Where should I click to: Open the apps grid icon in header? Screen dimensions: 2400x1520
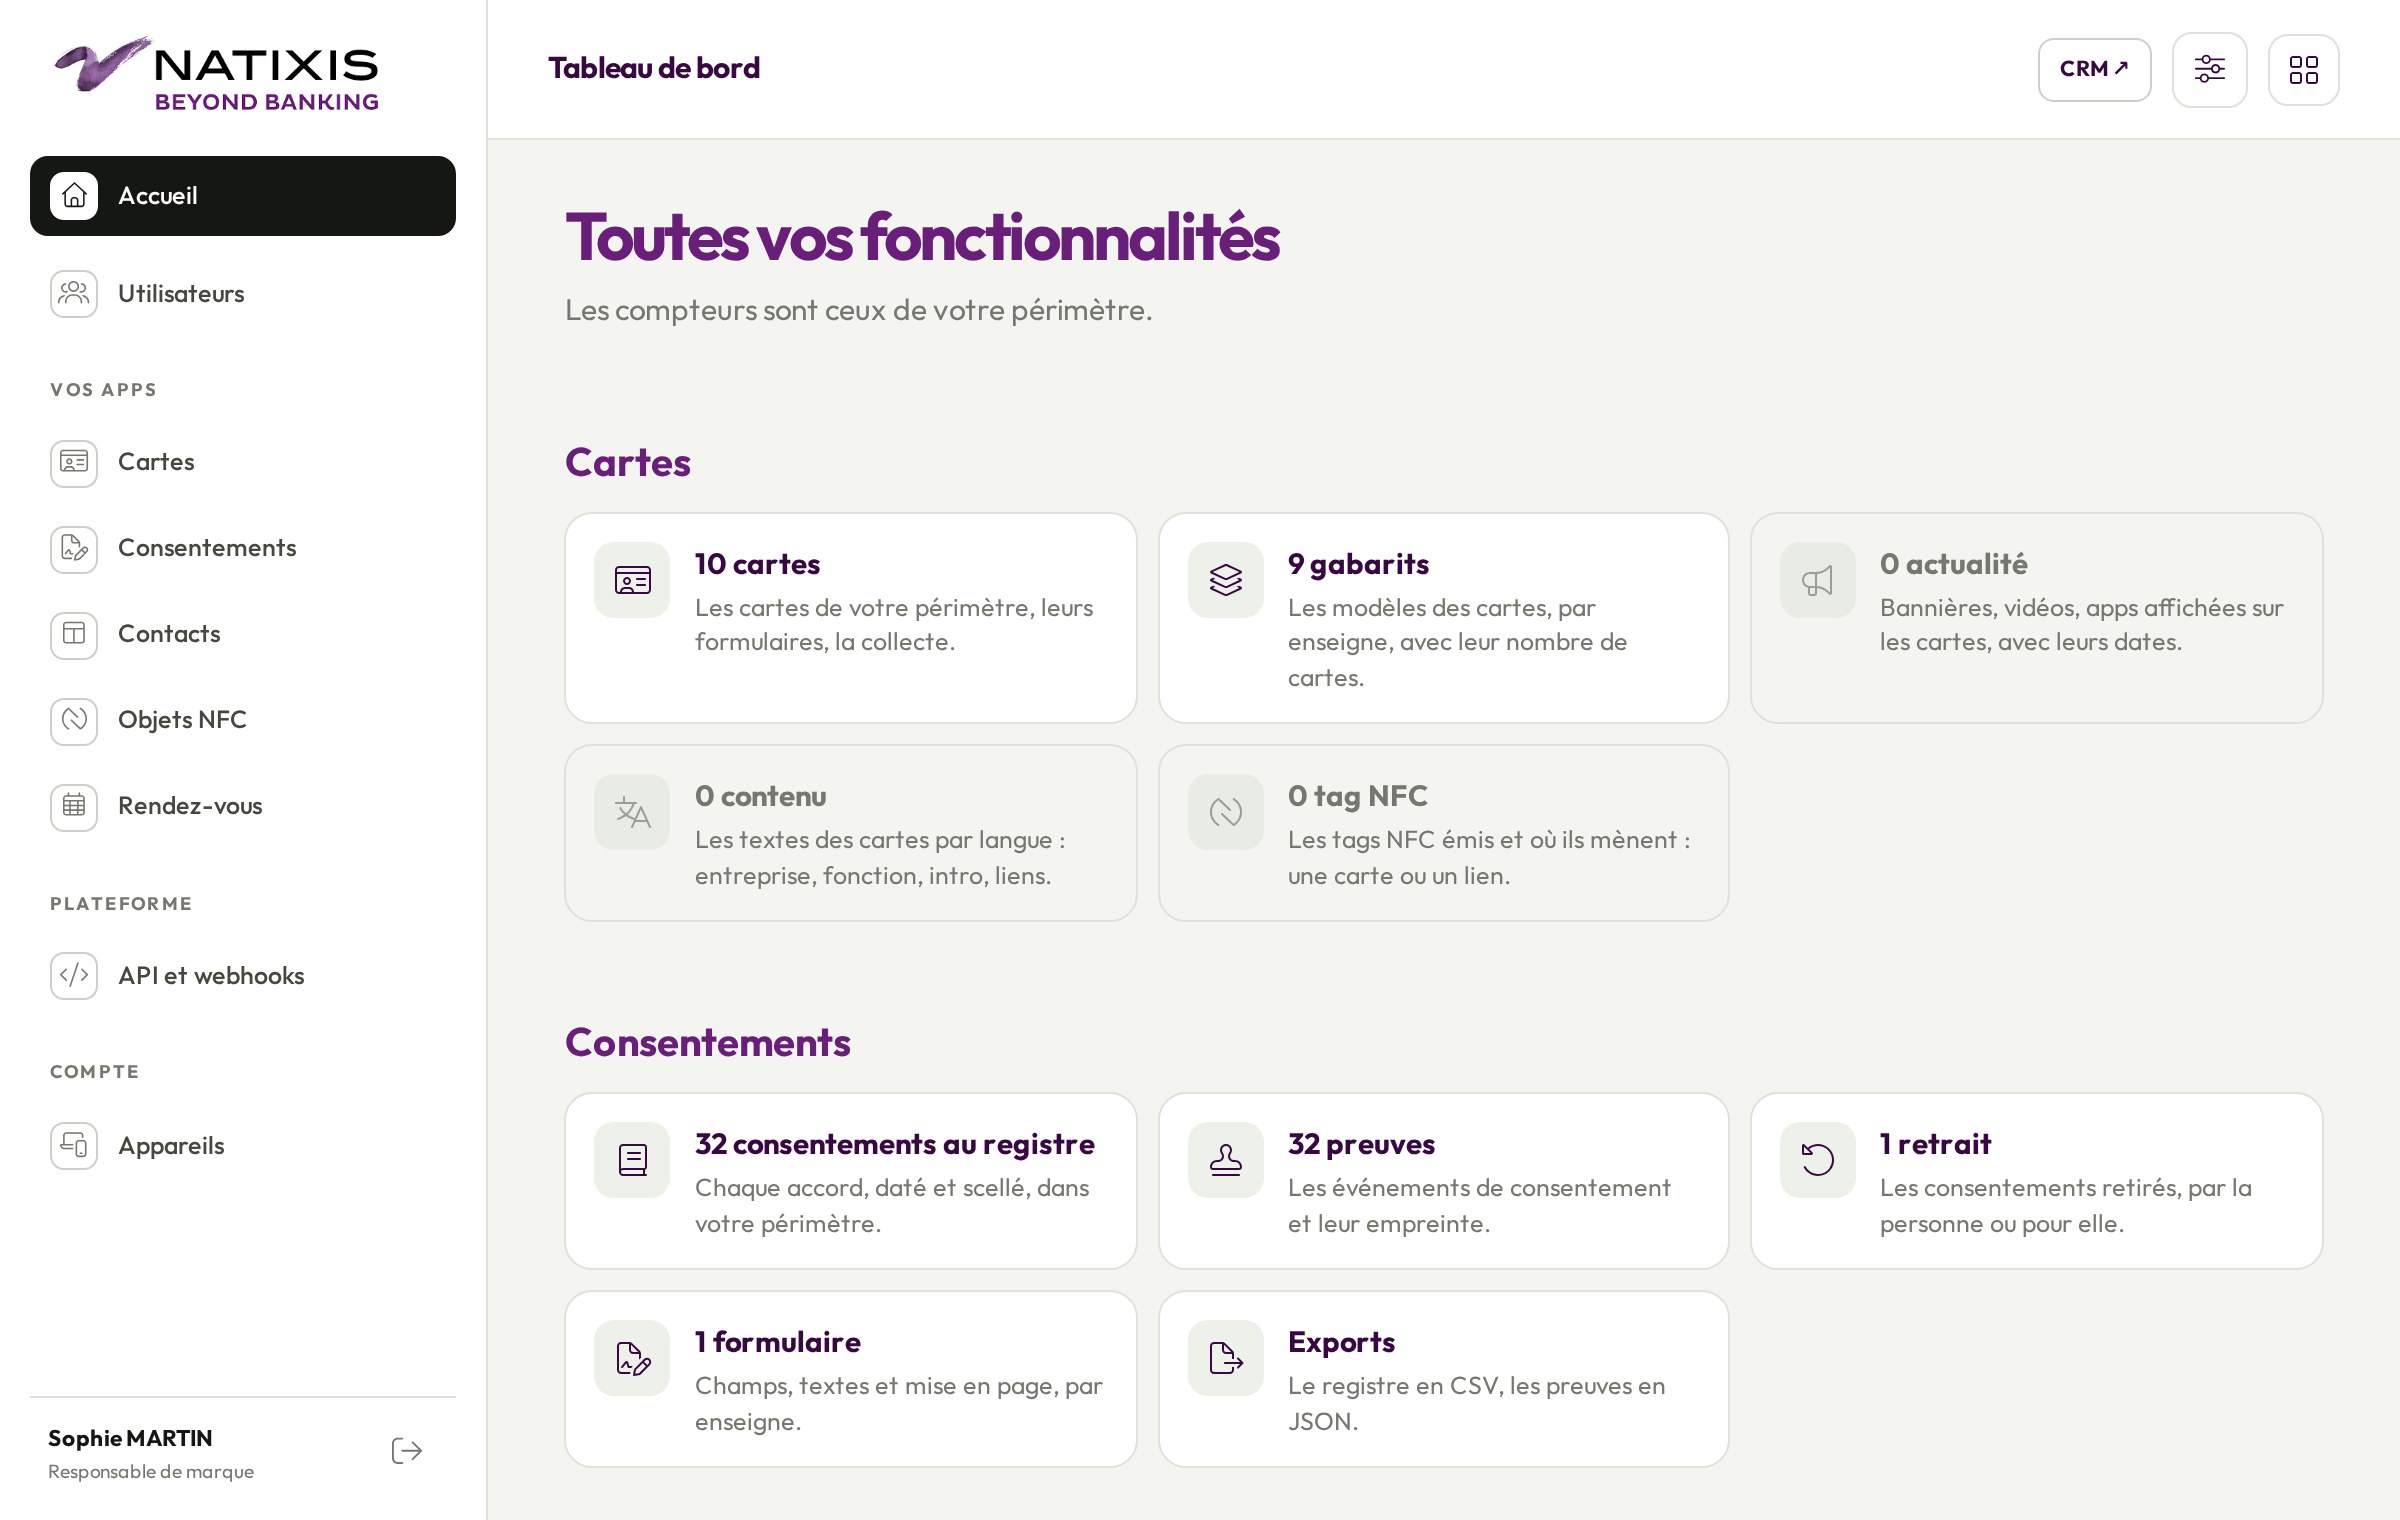pos(2303,69)
